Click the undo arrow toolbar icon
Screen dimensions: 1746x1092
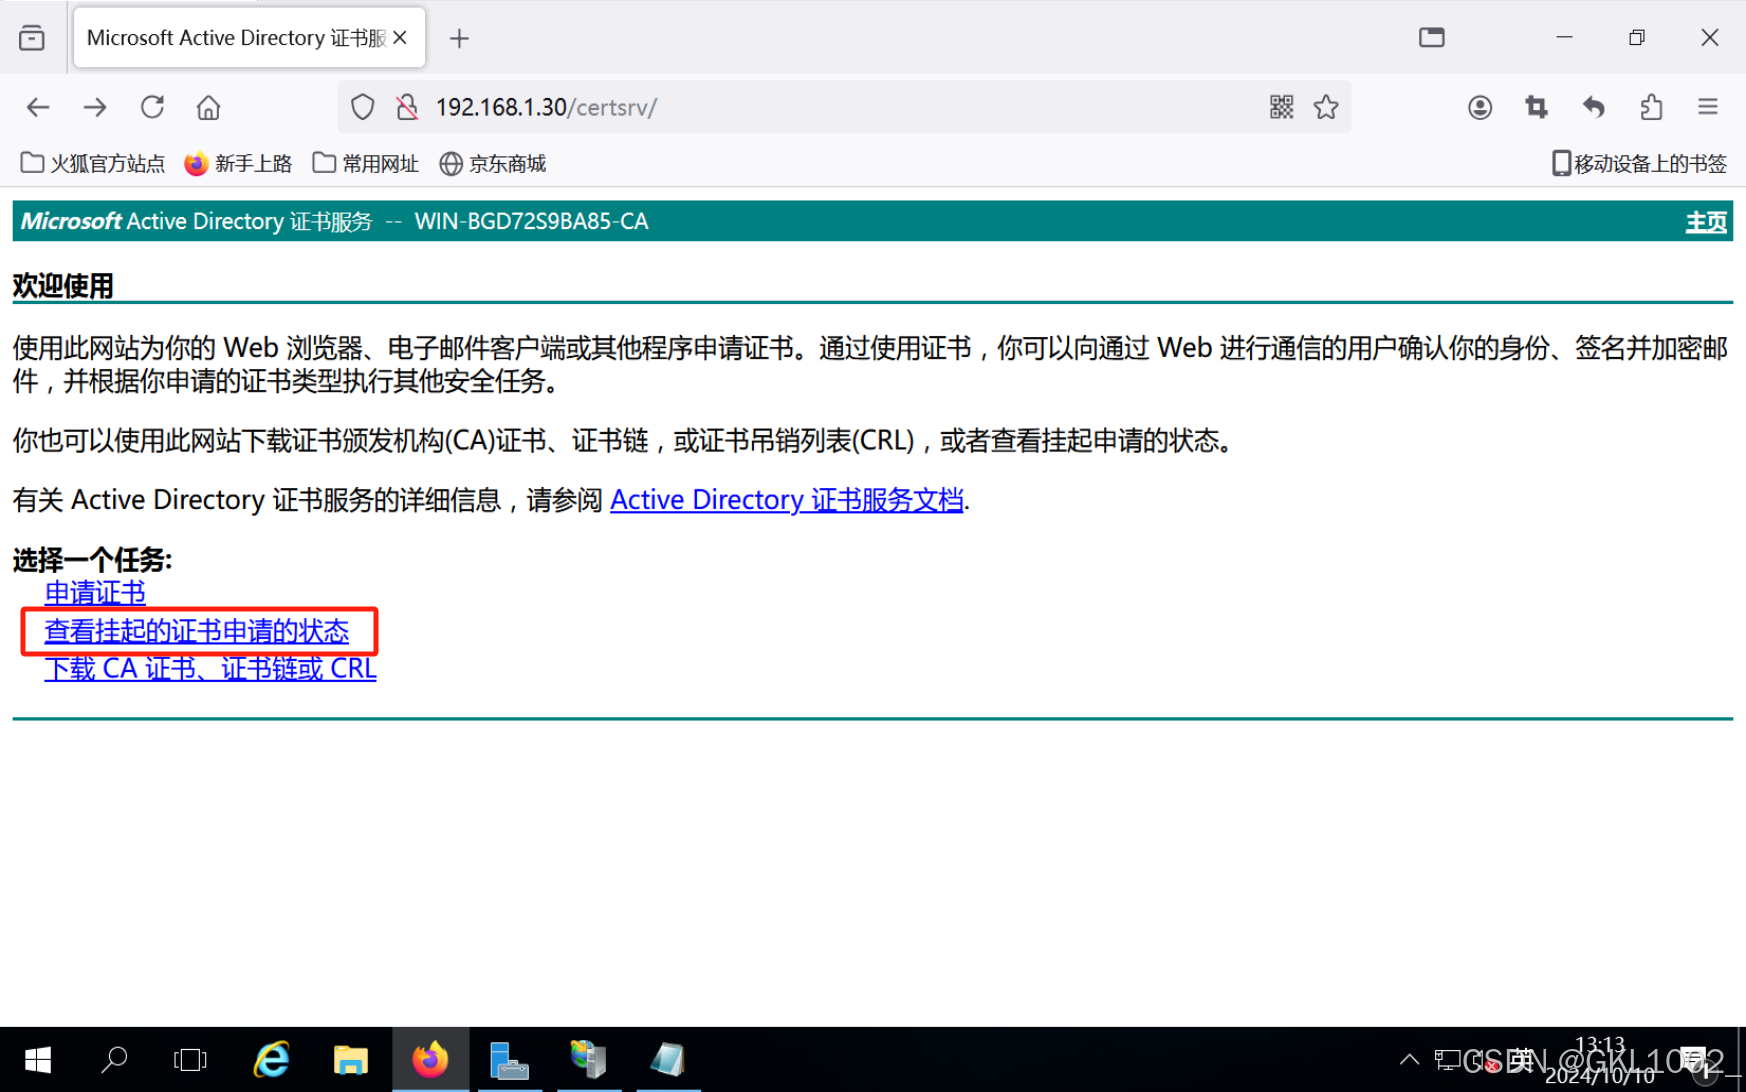point(1594,107)
